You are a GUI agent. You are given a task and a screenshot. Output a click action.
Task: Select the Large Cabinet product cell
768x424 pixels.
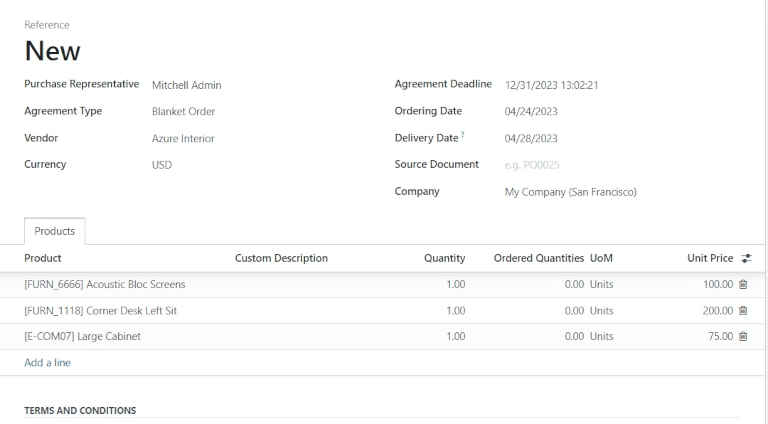82,337
